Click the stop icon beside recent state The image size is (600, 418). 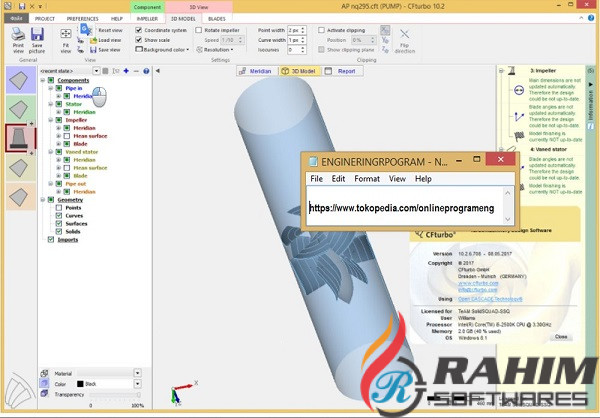(x=106, y=71)
